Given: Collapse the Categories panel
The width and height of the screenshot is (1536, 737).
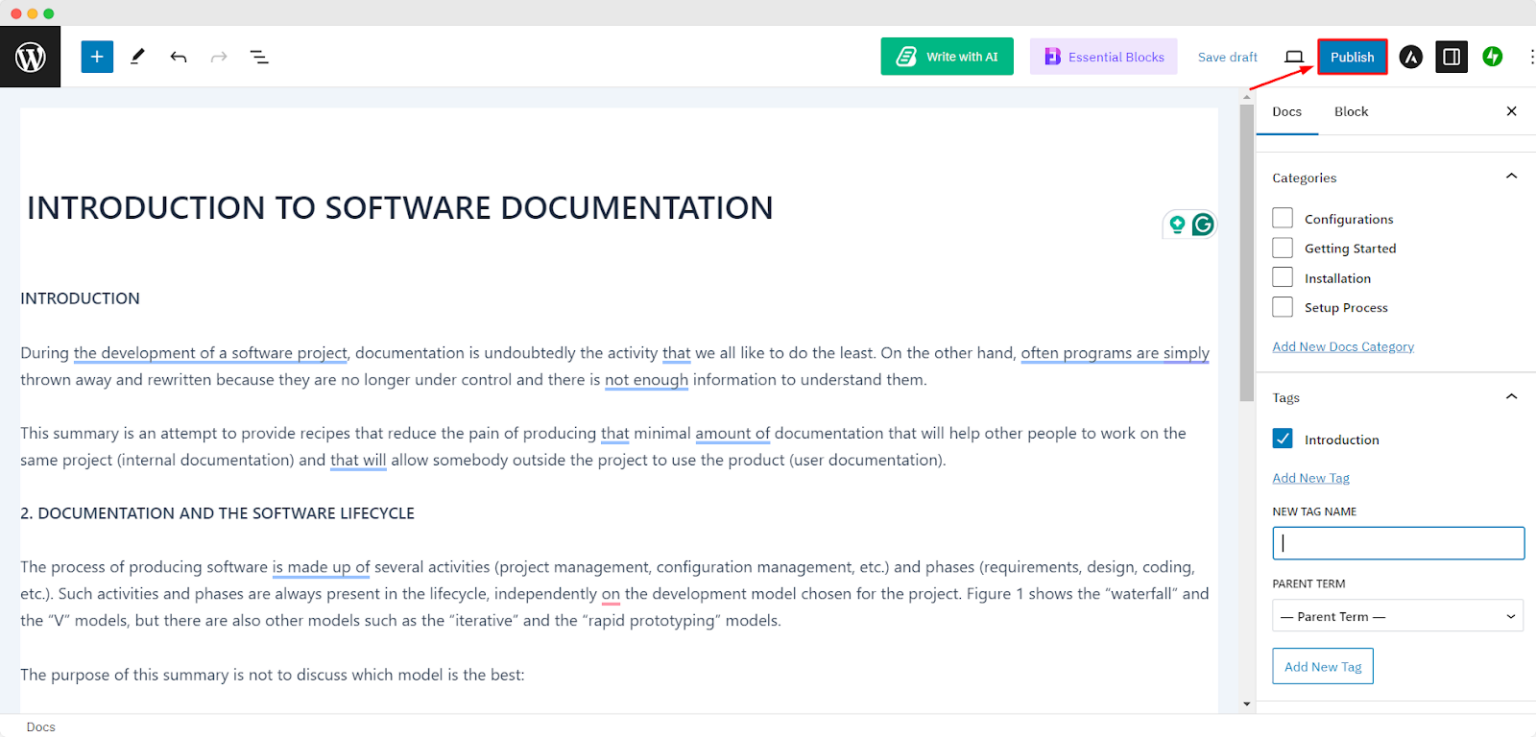Looking at the screenshot, I should pyautogui.click(x=1511, y=175).
